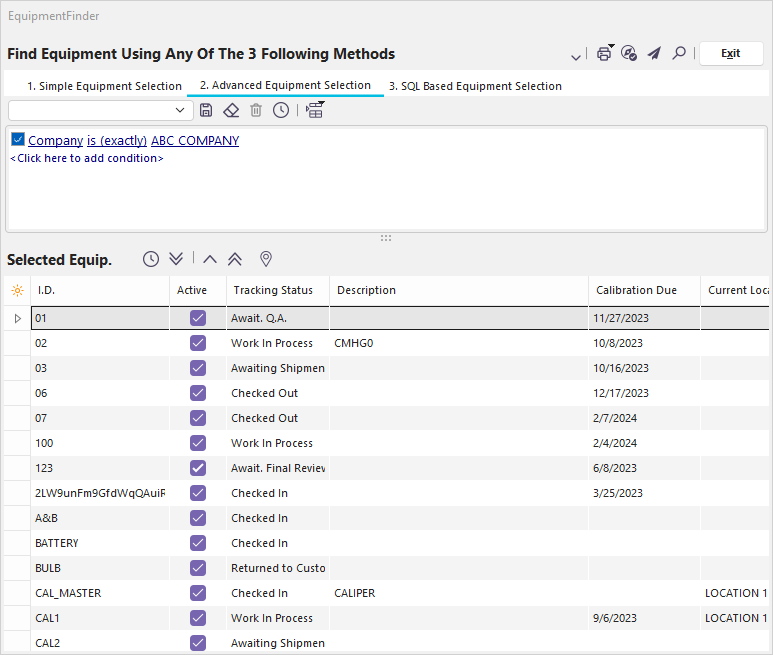
Task: Toggle Active checkbox for BATTERY row
Action: point(198,543)
